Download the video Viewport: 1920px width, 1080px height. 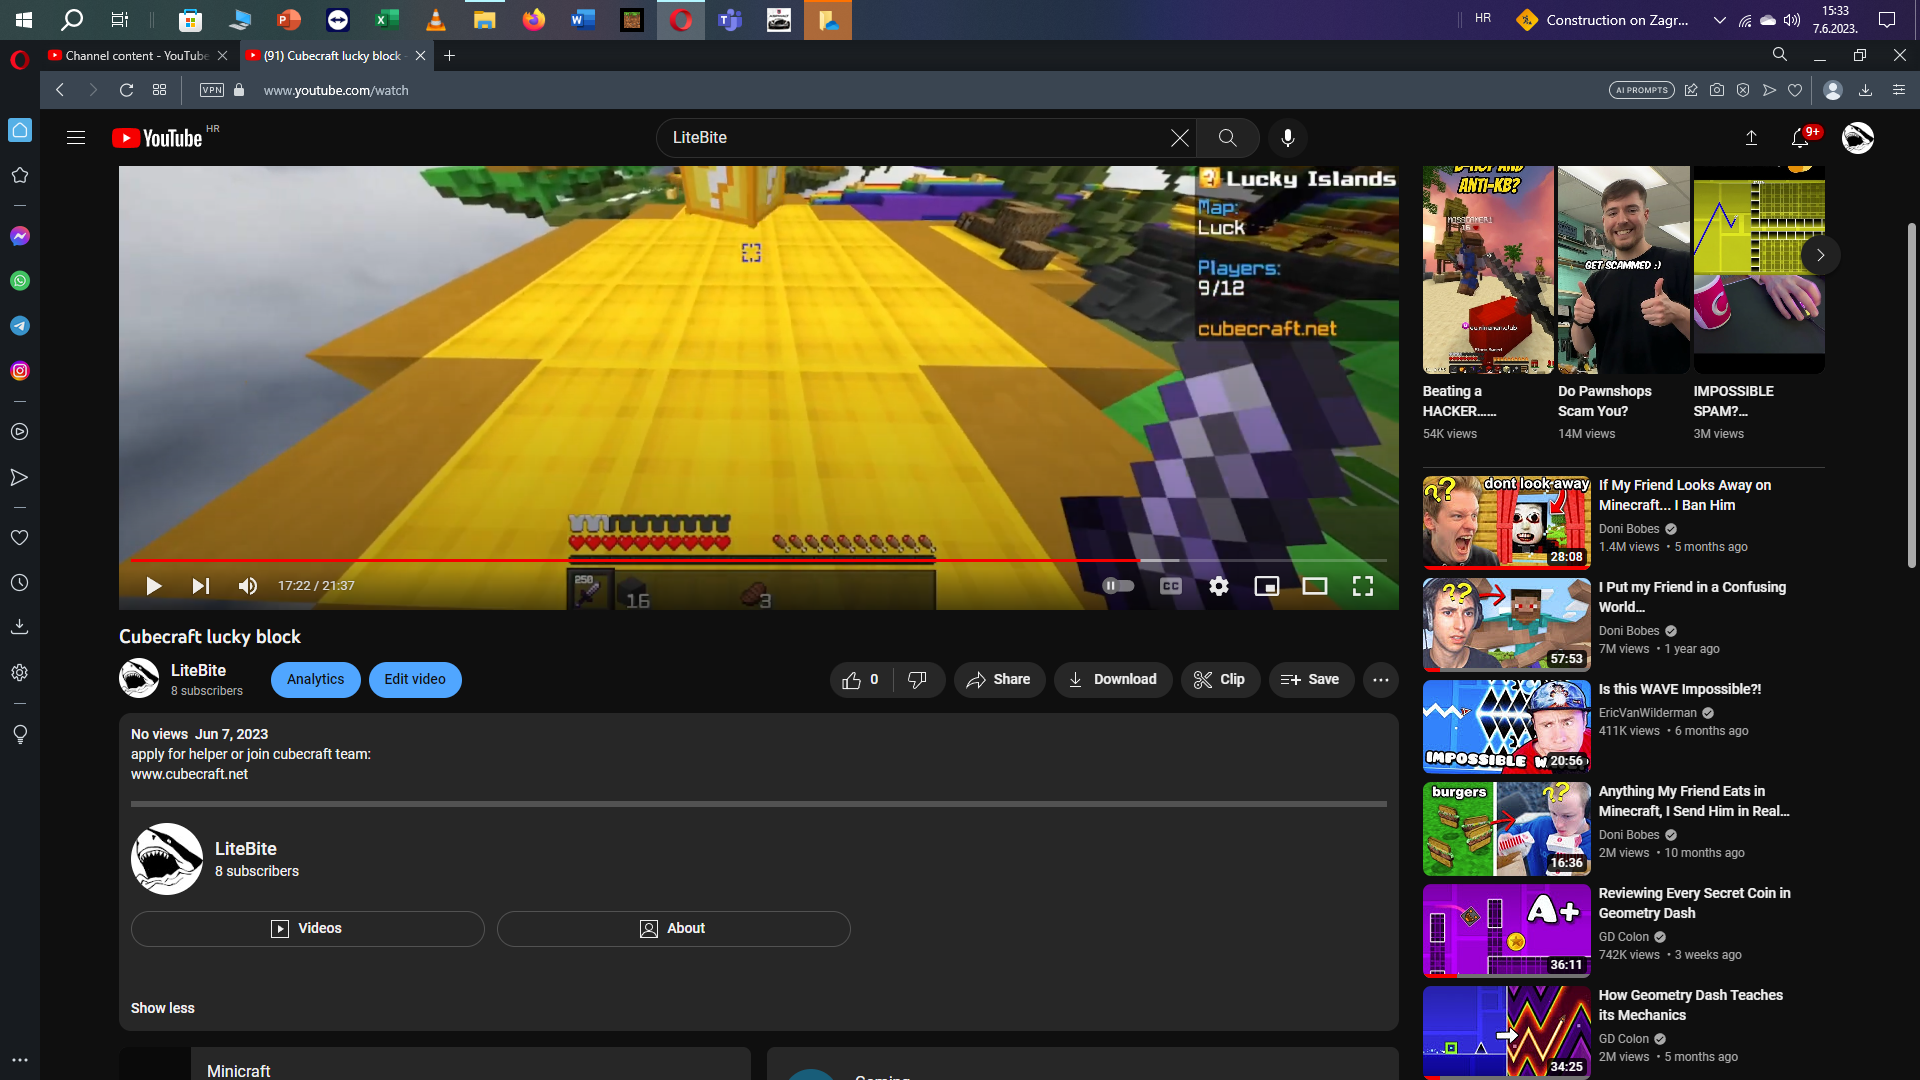(1113, 680)
